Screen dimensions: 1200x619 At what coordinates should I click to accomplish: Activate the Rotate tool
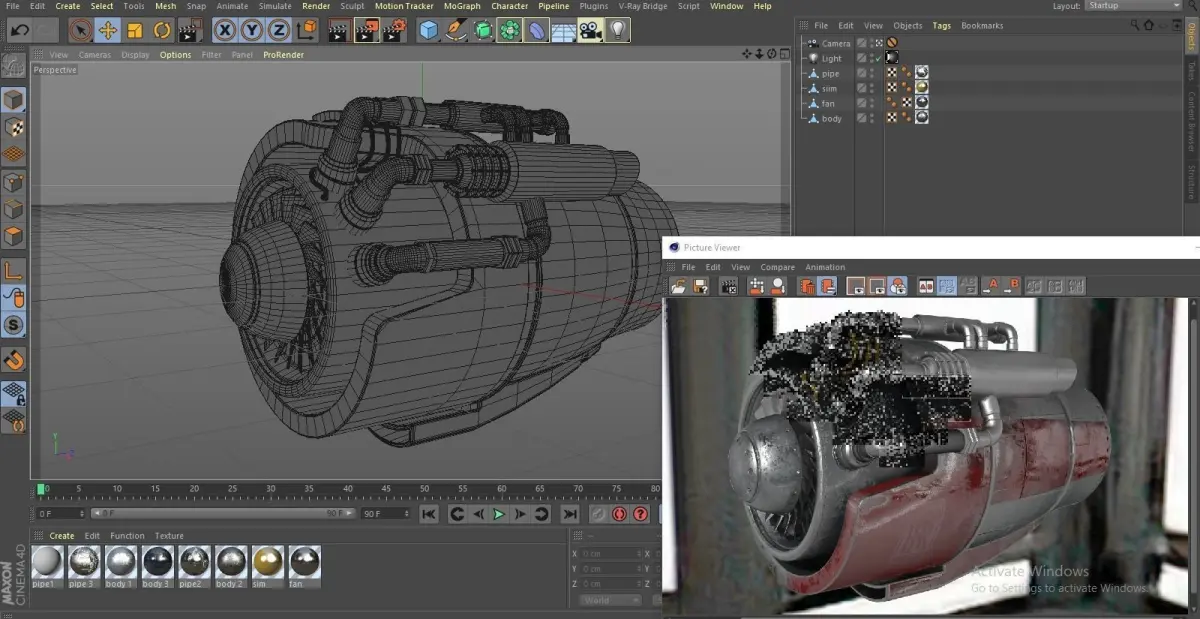click(x=162, y=31)
